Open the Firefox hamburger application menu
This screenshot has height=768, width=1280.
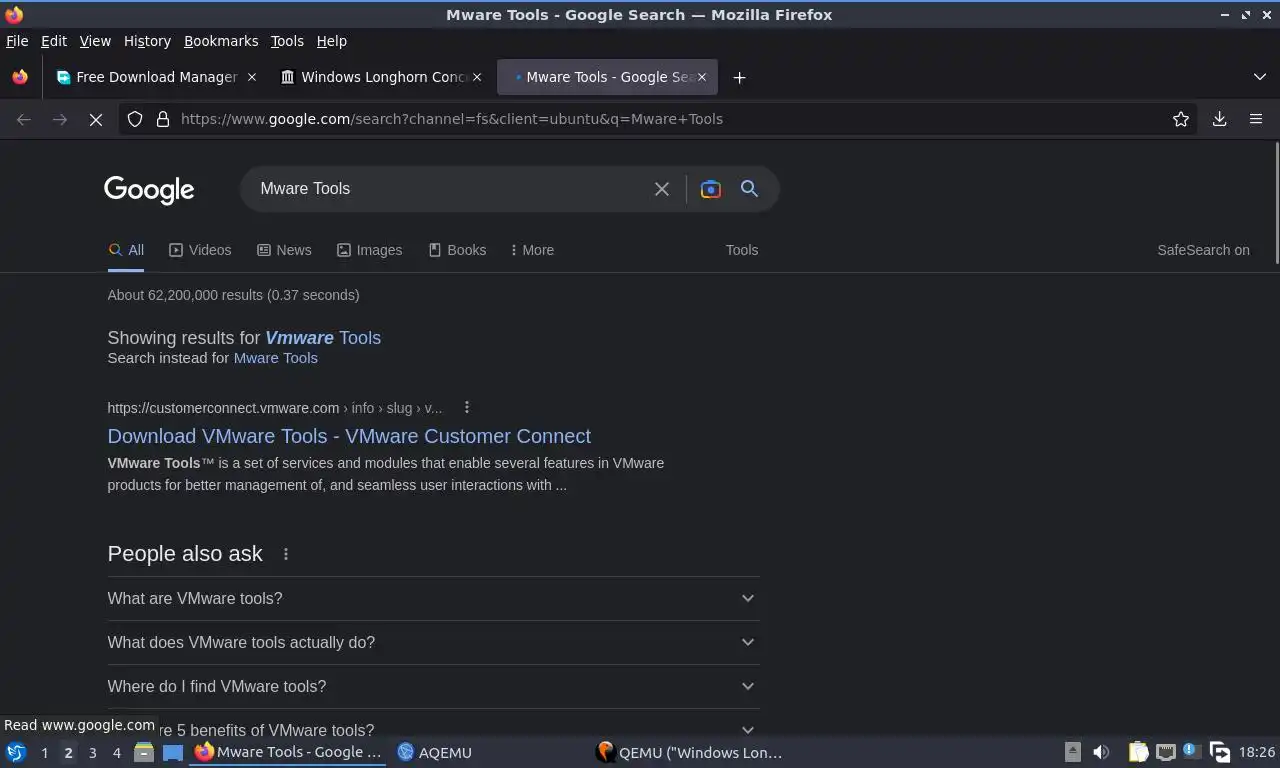click(x=1256, y=119)
